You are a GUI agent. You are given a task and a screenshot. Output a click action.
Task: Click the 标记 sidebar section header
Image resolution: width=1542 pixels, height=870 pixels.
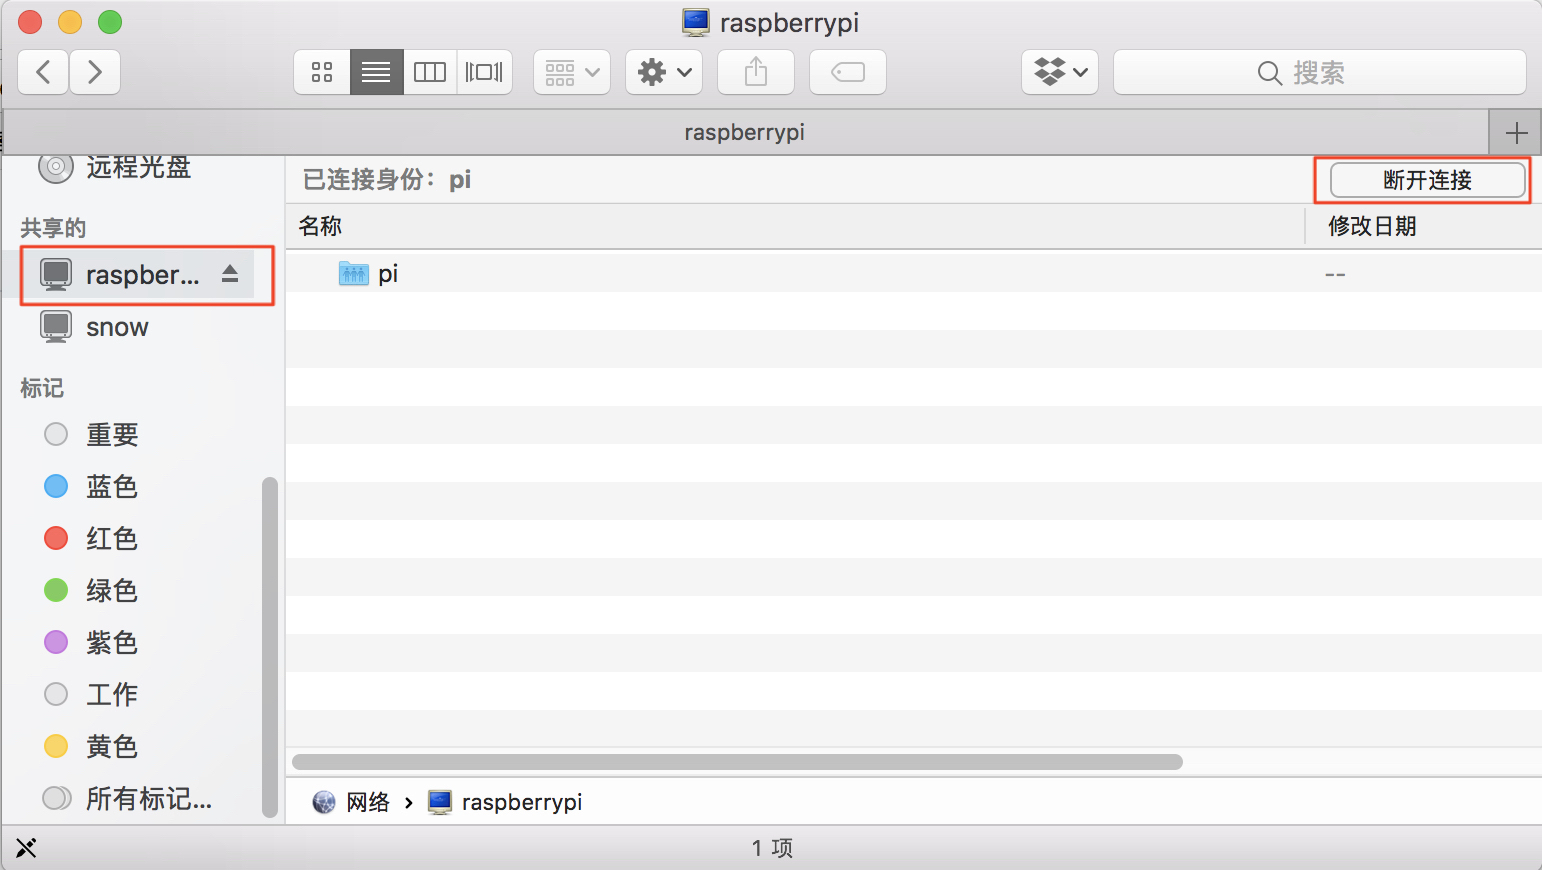tap(42, 388)
